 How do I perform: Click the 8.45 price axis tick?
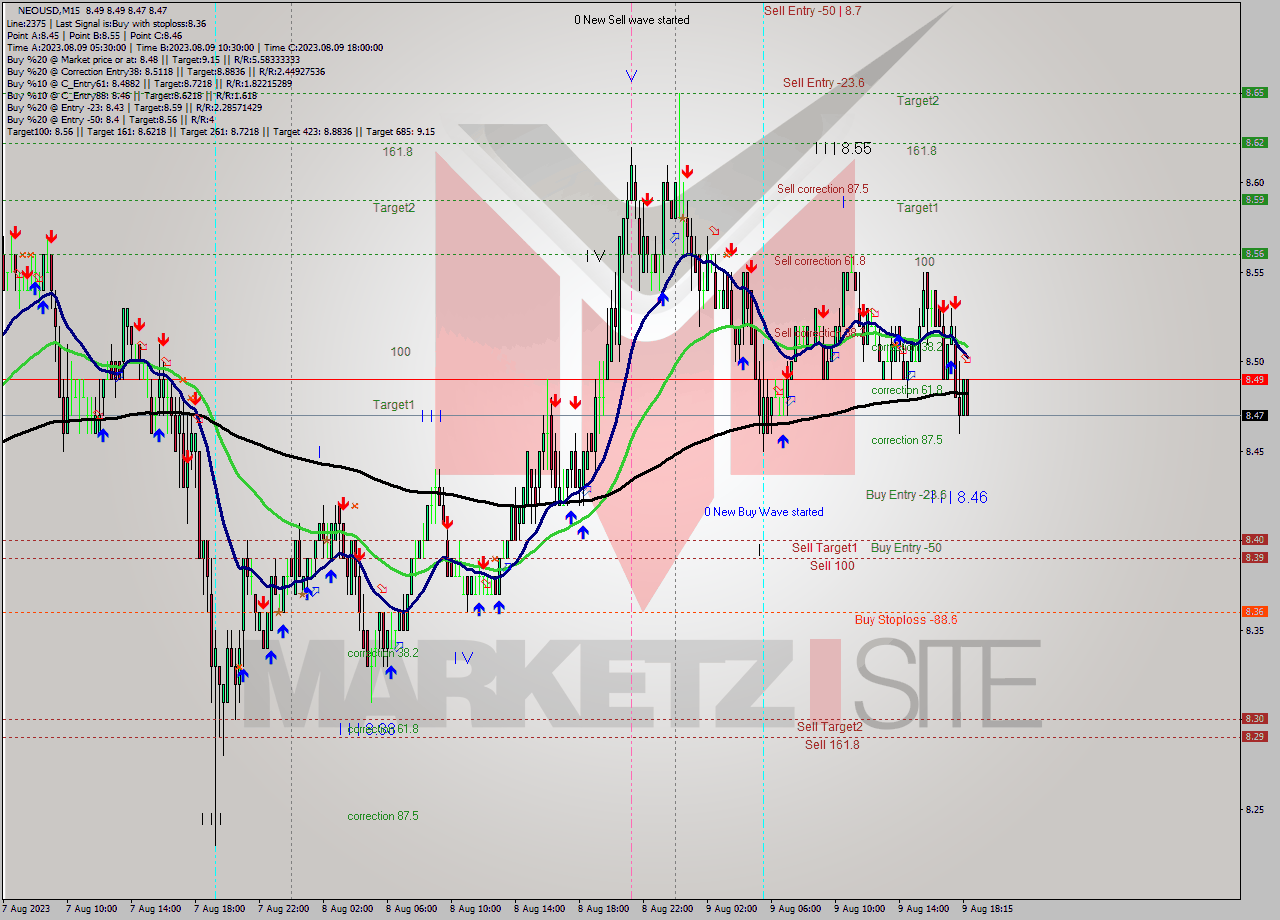point(1254,451)
